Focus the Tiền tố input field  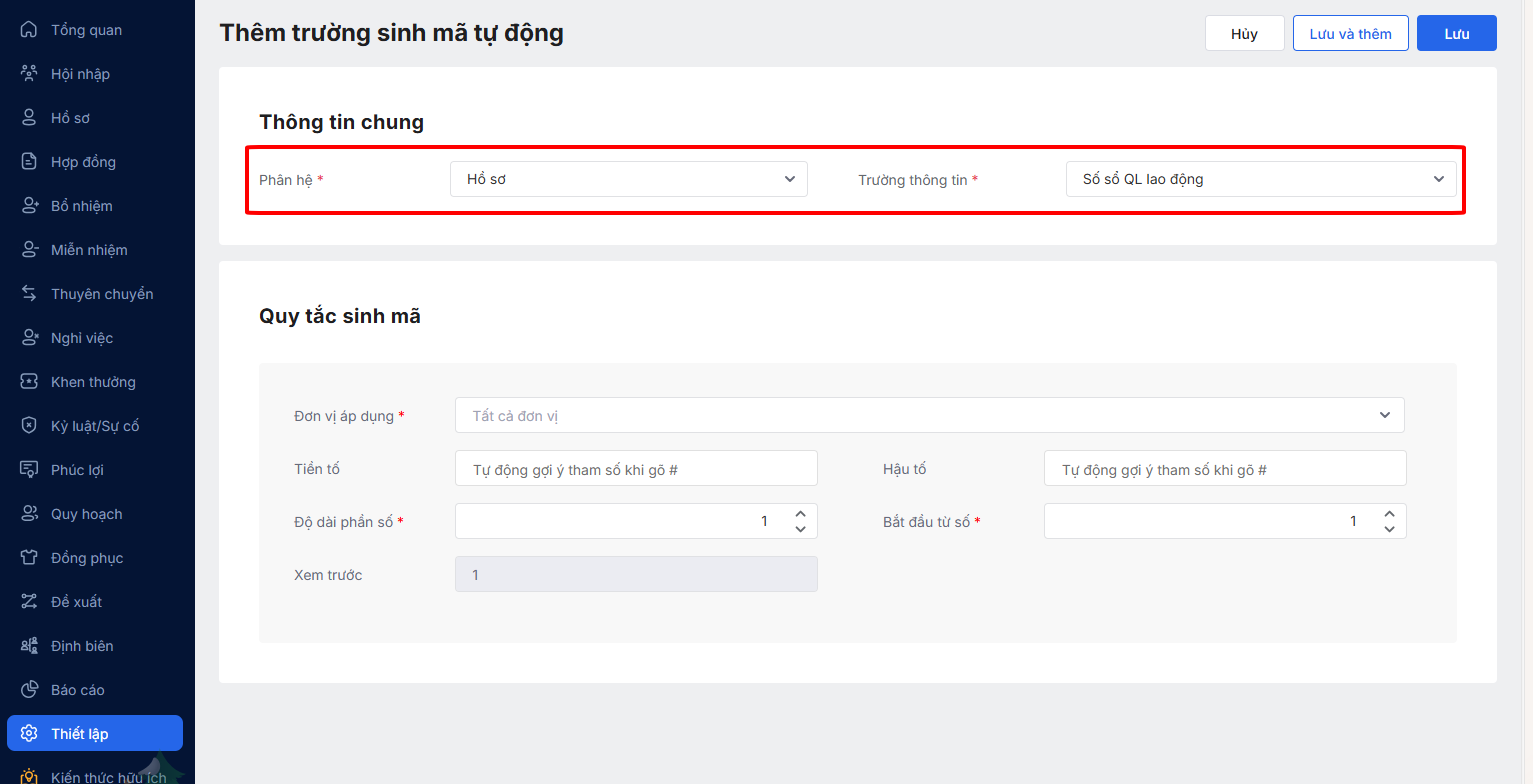point(636,468)
